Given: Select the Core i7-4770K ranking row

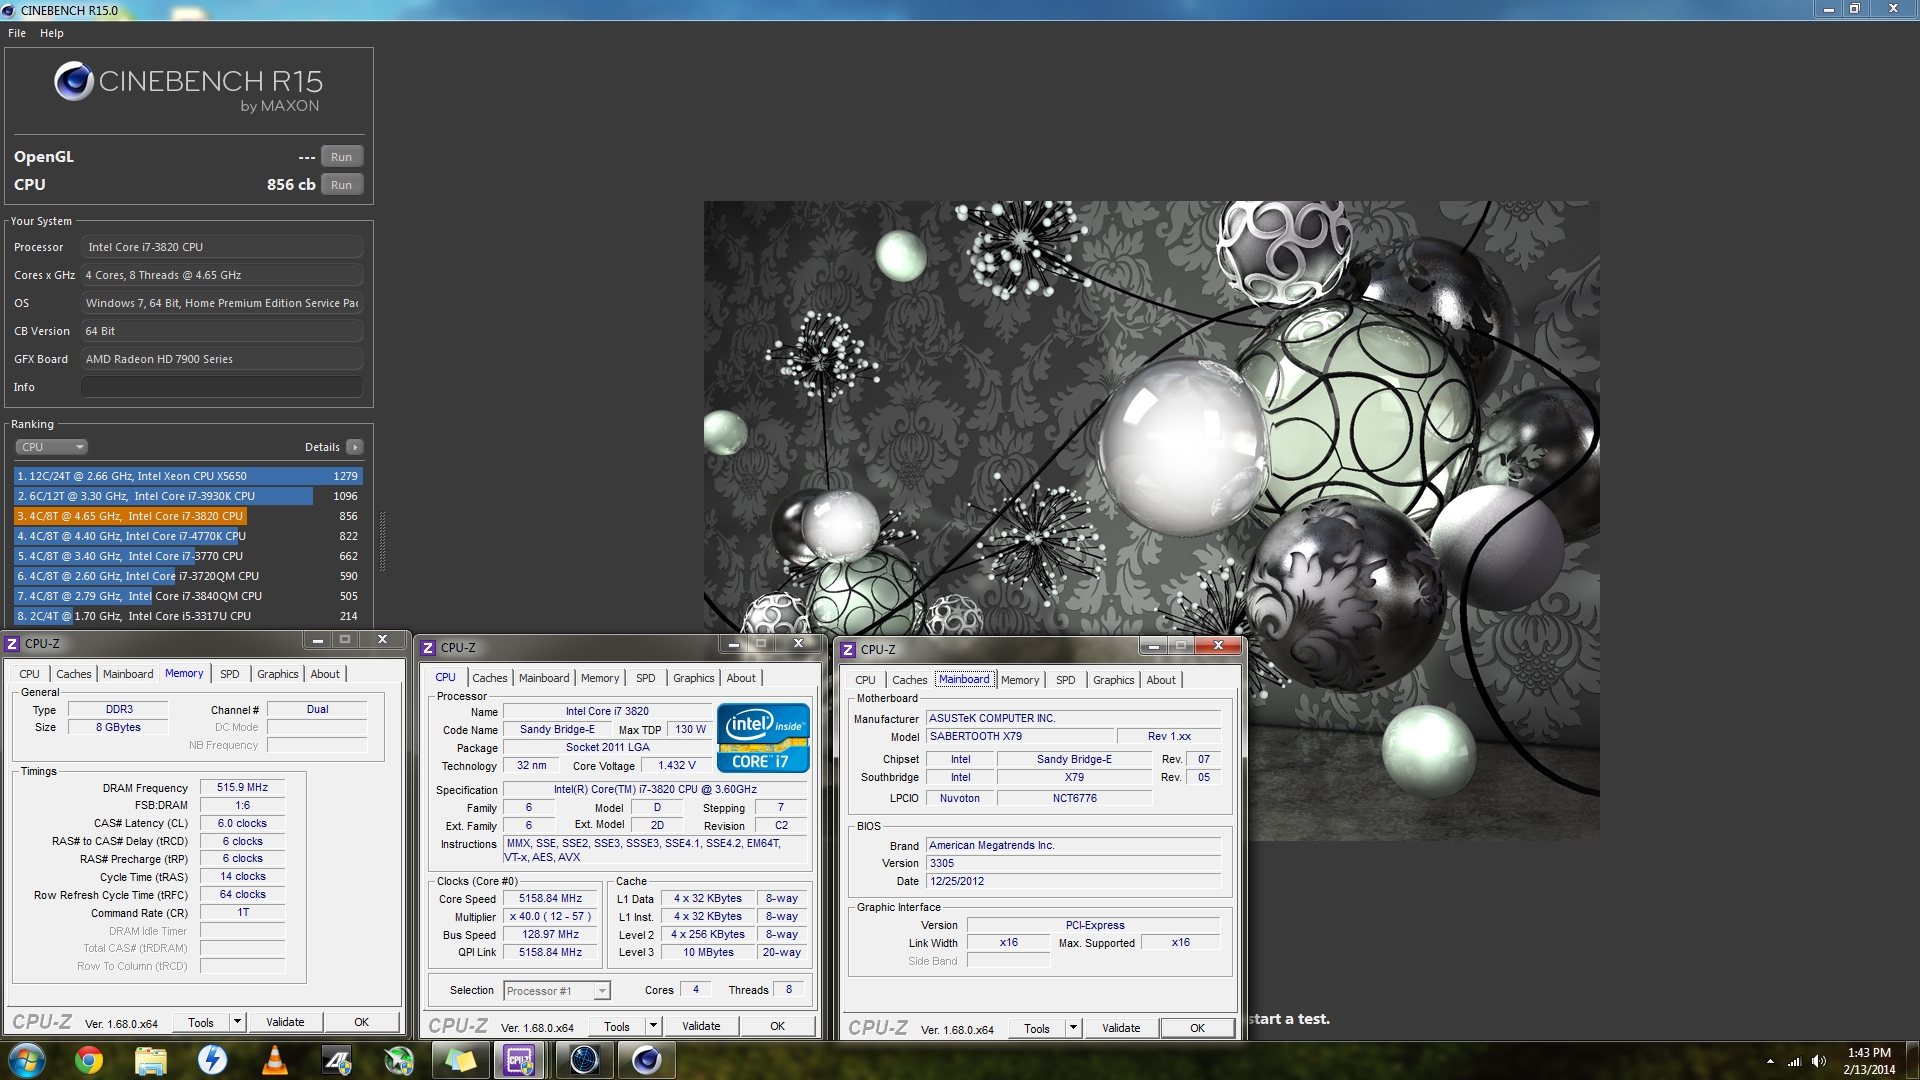Looking at the screenshot, I should click(188, 536).
